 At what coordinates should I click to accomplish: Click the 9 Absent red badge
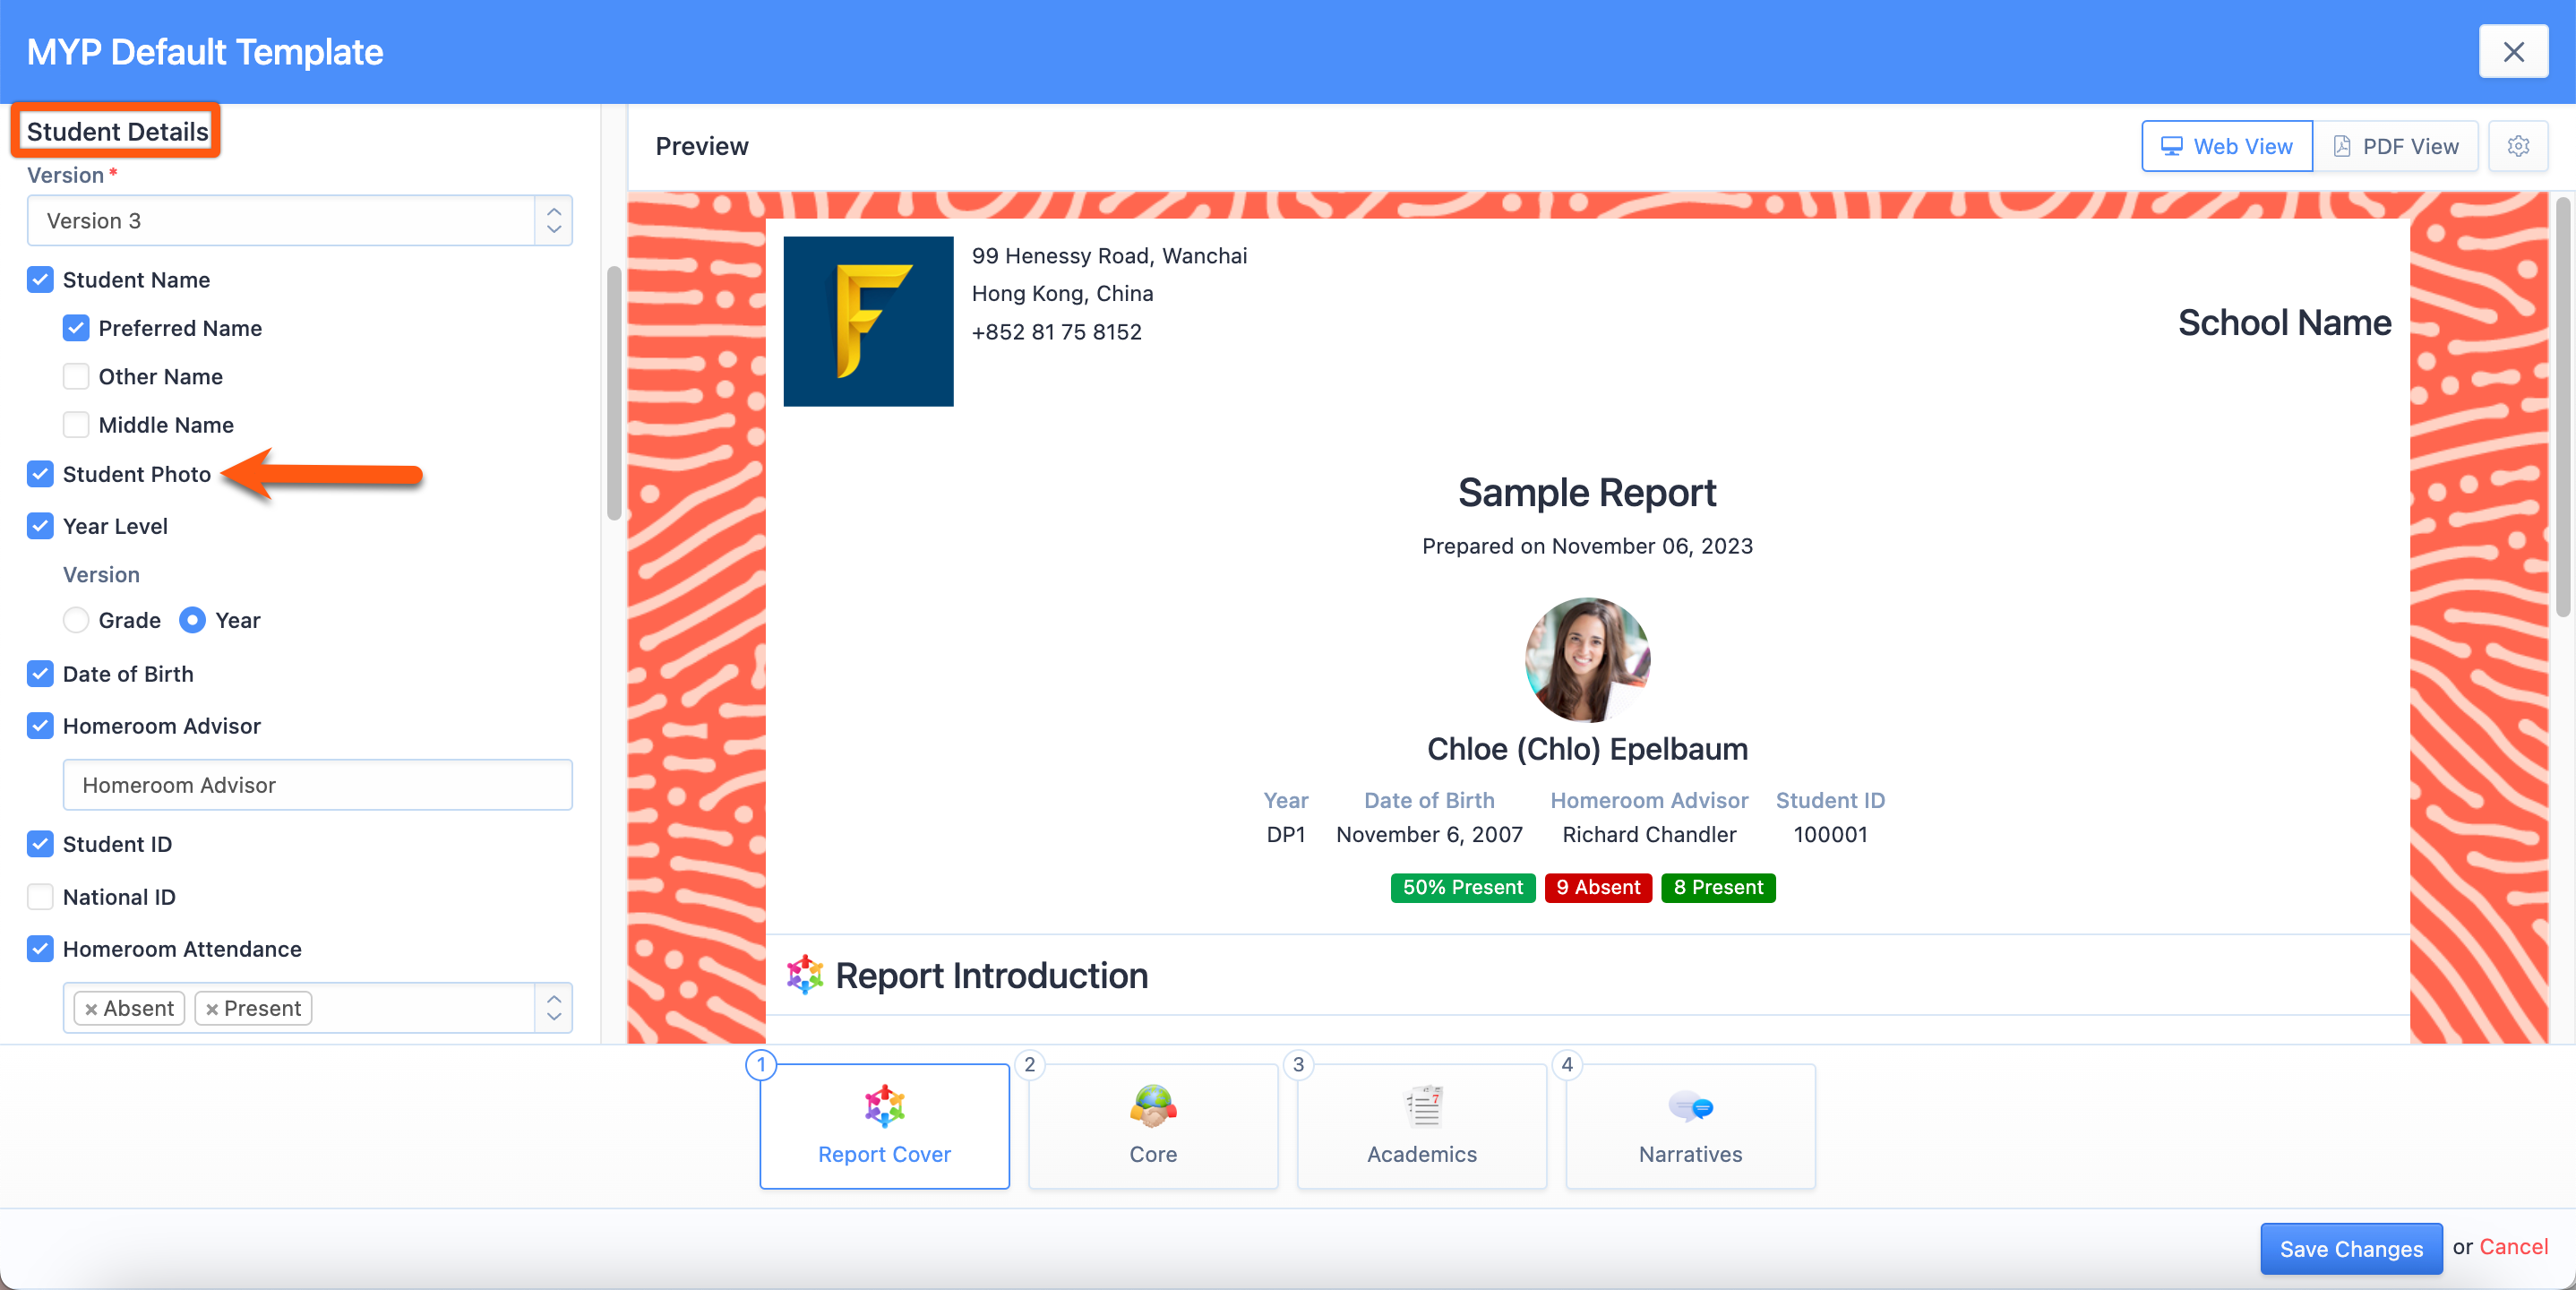1598,887
